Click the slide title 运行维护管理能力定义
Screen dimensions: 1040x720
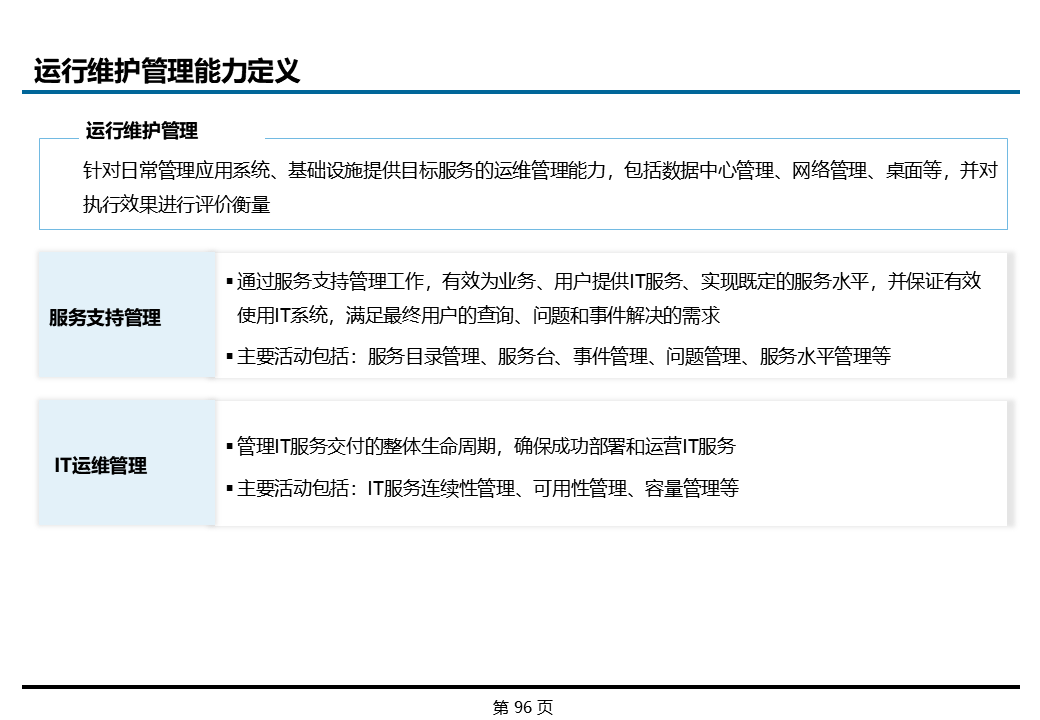[x=166, y=70]
